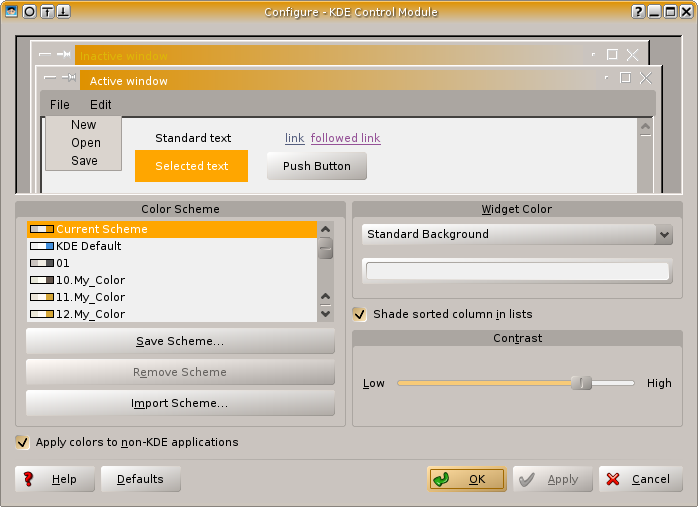Screen dimensions: 698x507
Task: Click the widget color swatch bar
Action: click(x=517, y=271)
